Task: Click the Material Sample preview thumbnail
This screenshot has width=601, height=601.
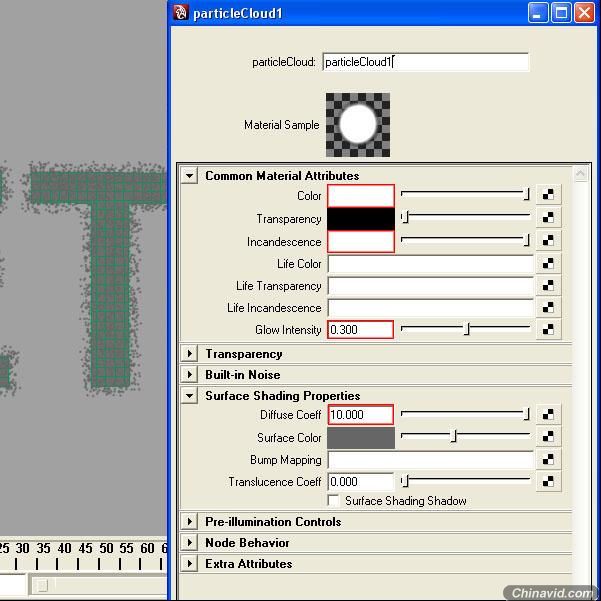Action: [x=358, y=125]
